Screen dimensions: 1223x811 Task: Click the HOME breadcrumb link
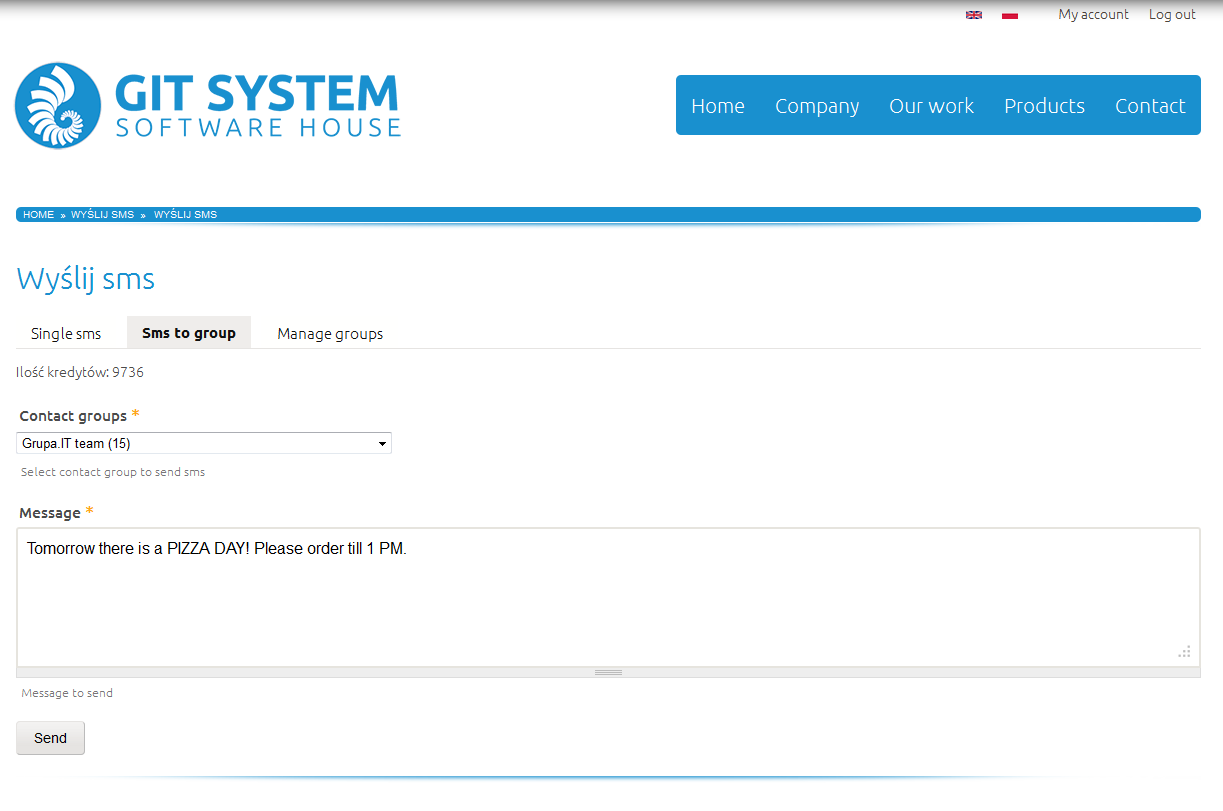38,215
